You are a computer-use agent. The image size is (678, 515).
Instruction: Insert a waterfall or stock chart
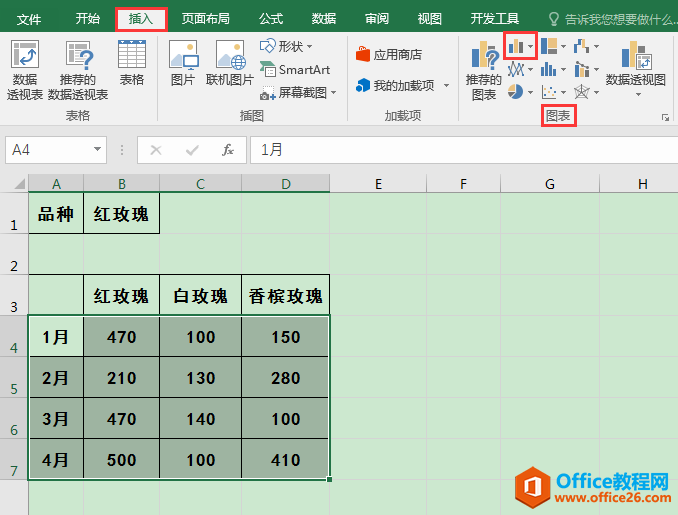tap(586, 46)
